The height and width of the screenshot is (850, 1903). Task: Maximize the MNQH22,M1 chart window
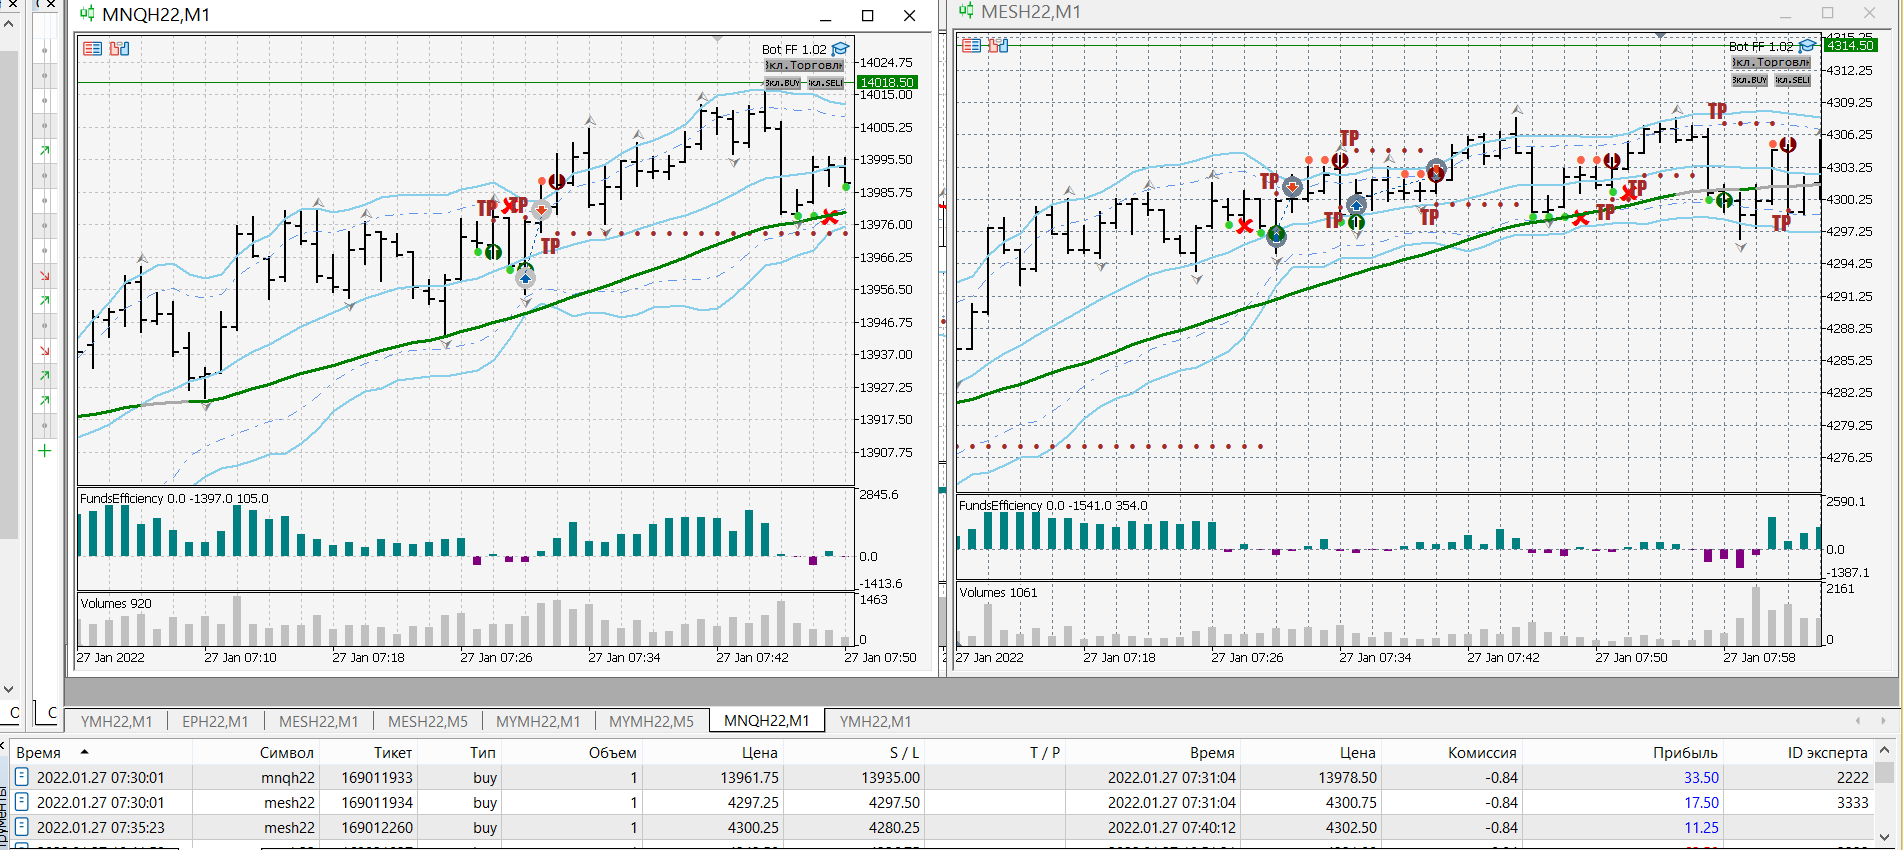click(x=867, y=15)
